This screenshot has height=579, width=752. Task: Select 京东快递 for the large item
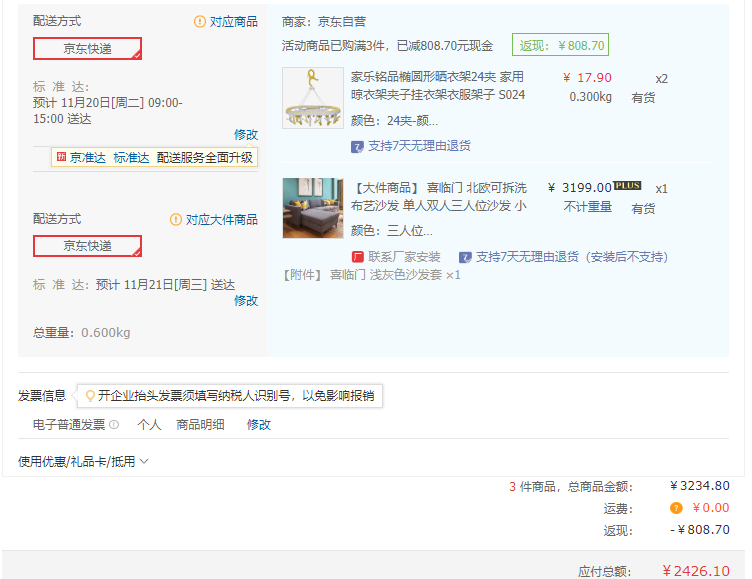click(x=87, y=246)
